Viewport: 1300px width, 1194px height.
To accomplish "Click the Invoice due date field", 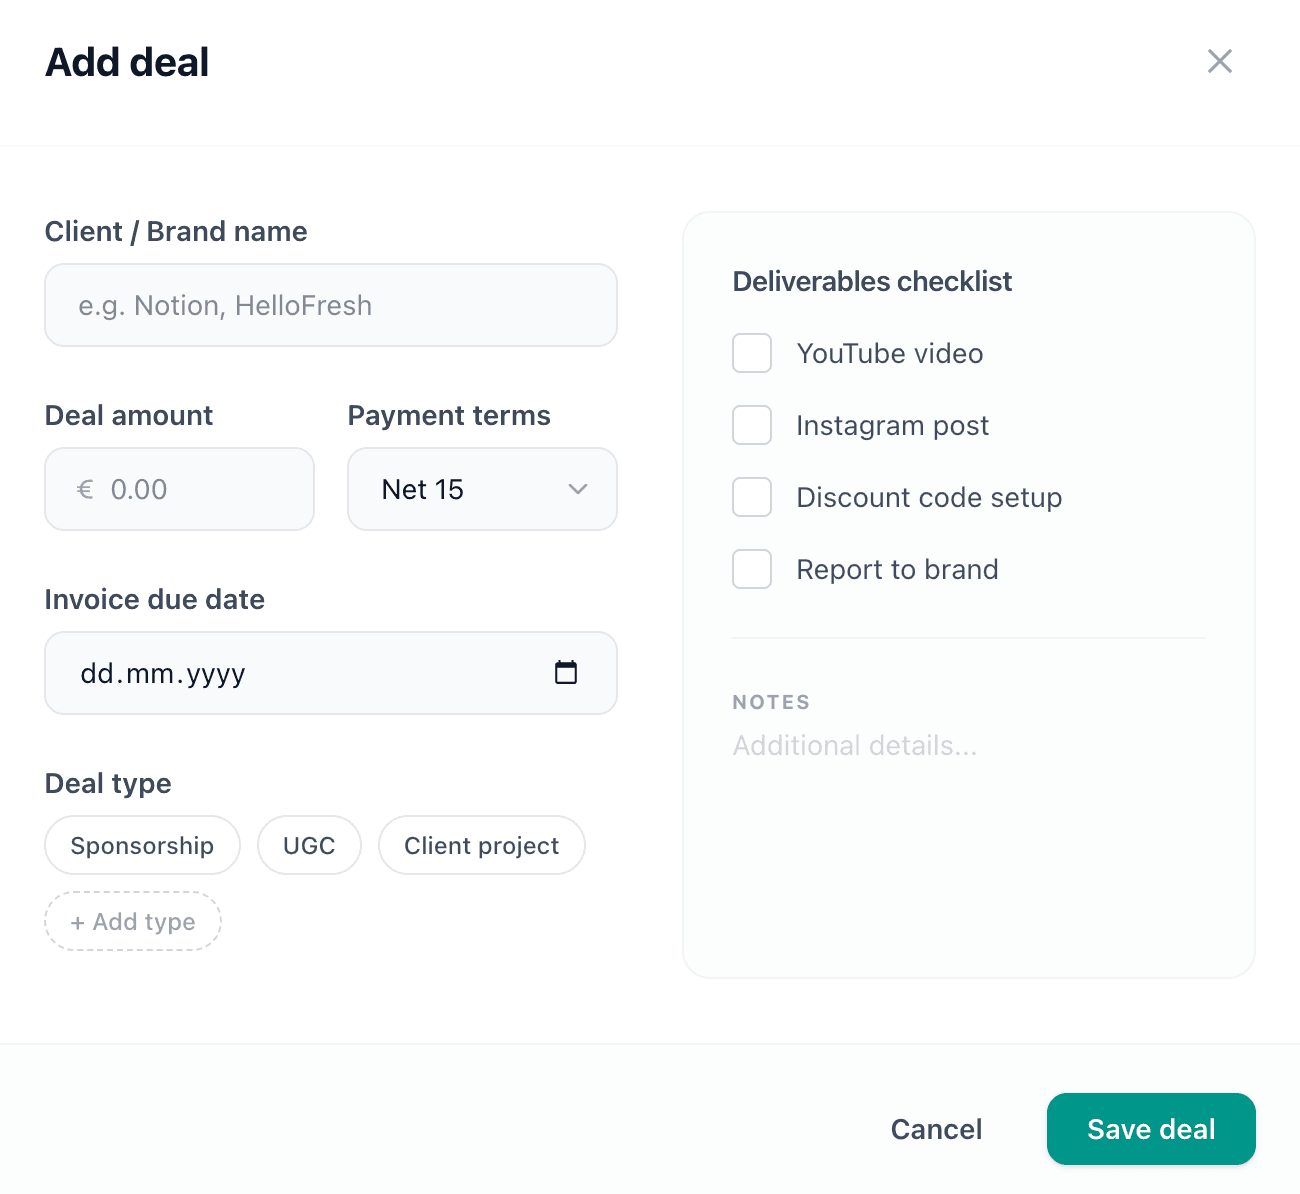I will tap(300, 673).
